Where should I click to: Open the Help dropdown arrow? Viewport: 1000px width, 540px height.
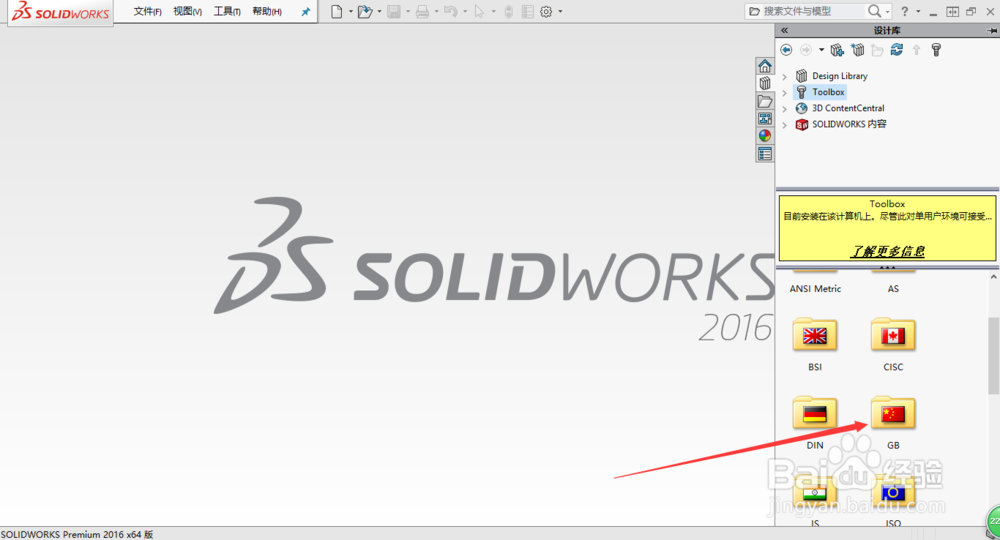click(918, 11)
